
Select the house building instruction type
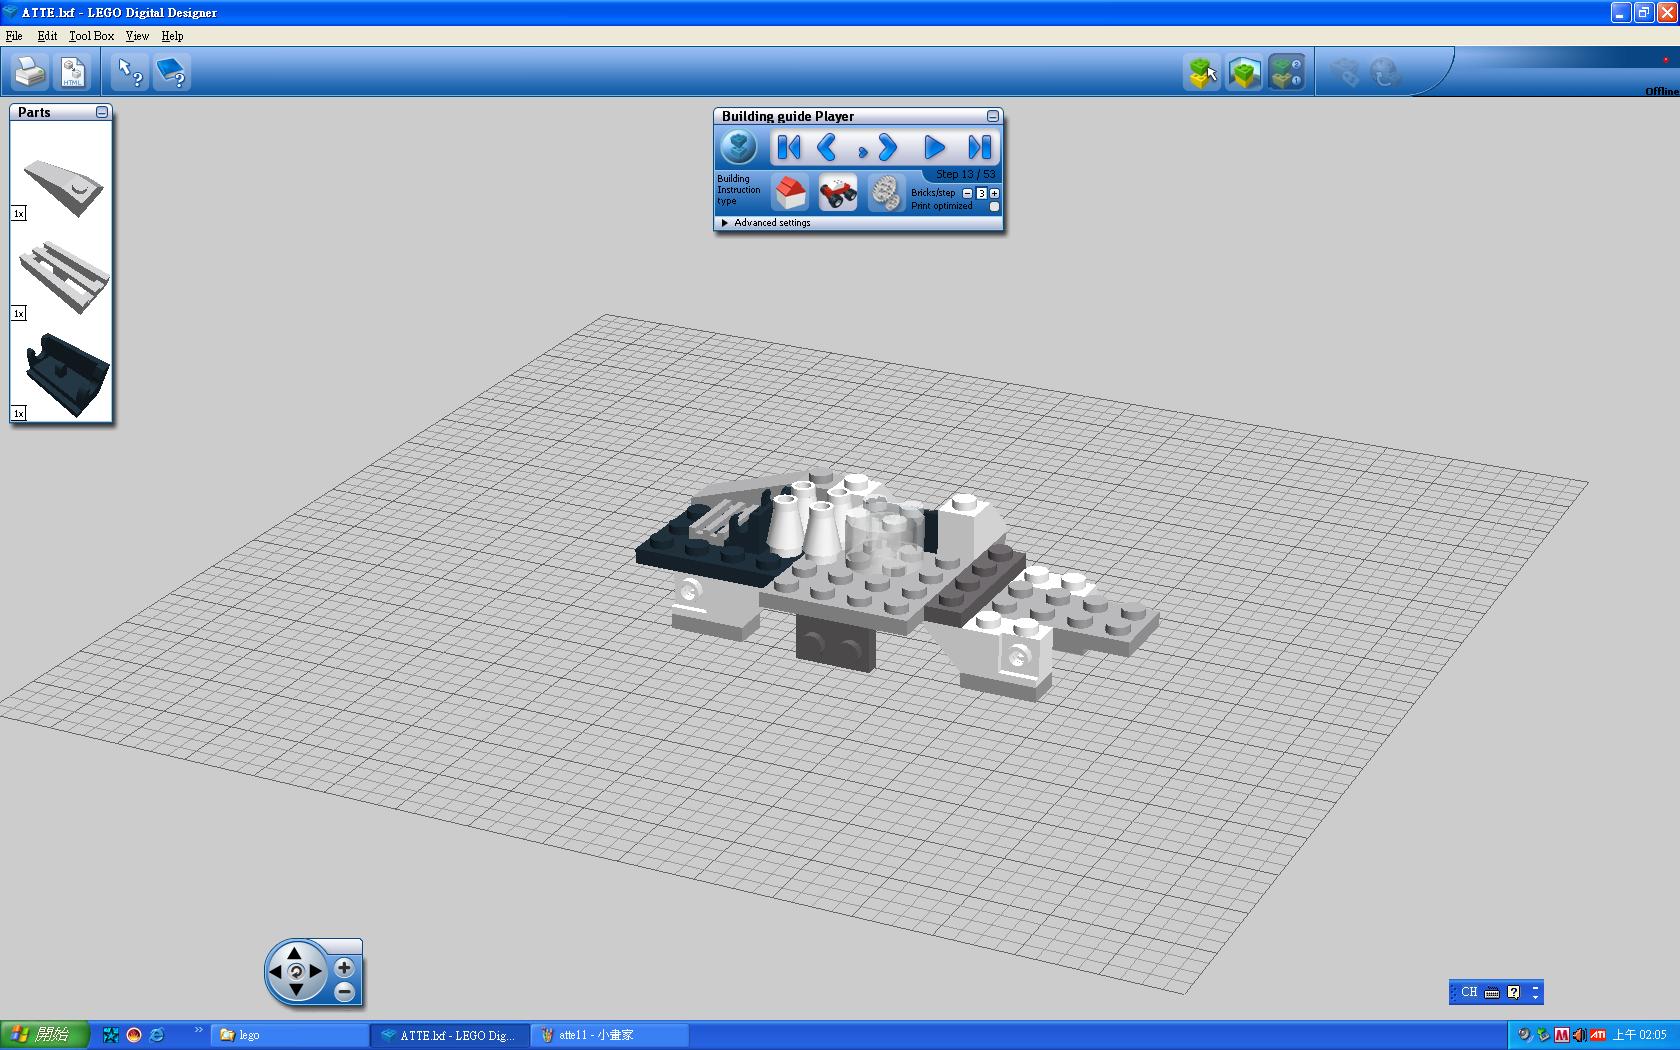pos(791,191)
